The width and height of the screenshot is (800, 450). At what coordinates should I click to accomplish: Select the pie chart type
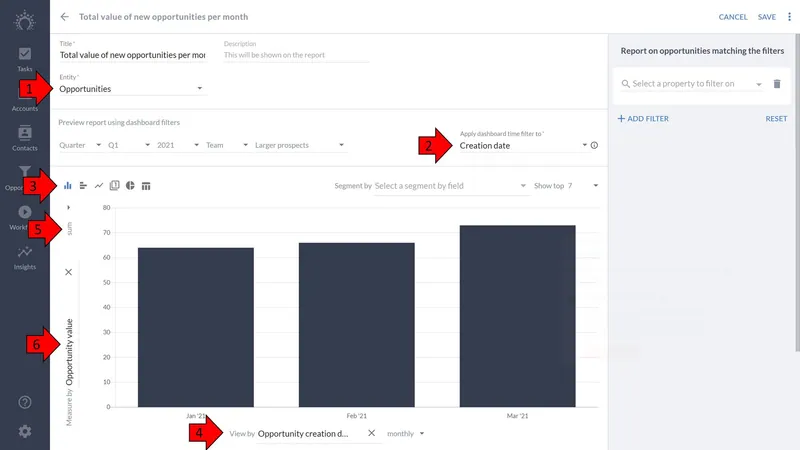click(130, 186)
